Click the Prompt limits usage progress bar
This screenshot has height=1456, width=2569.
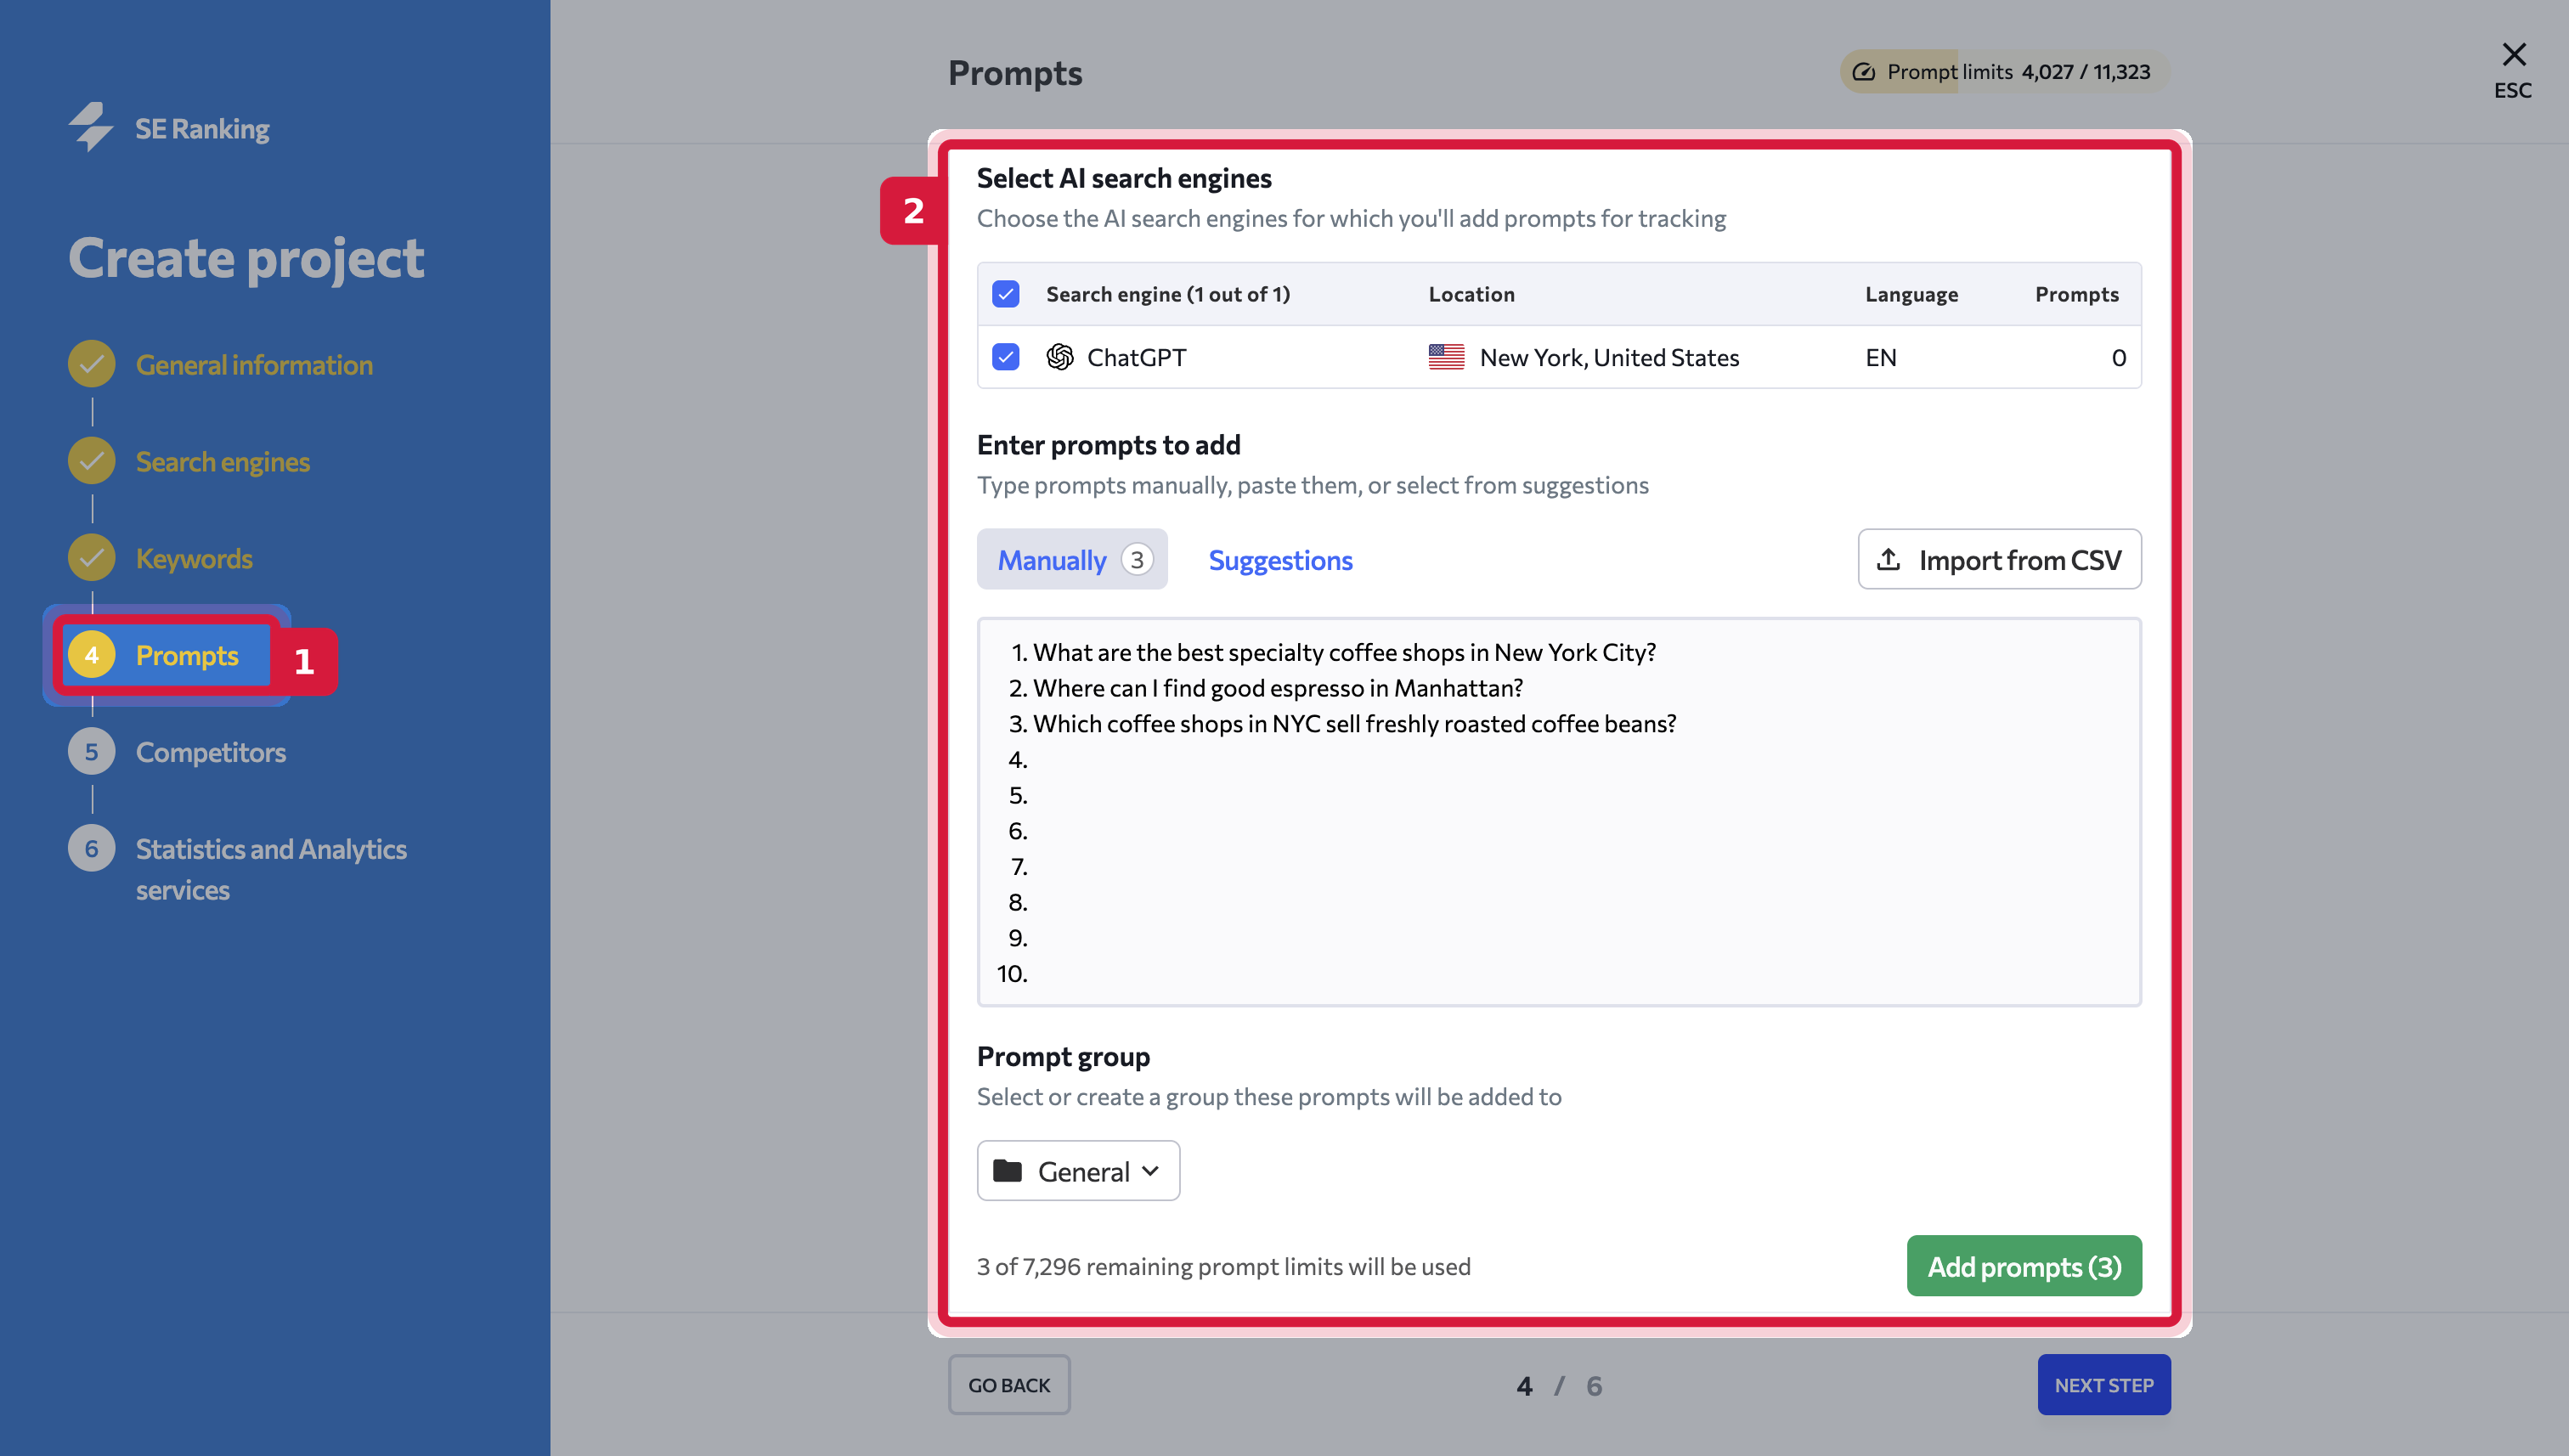[2004, 72]
